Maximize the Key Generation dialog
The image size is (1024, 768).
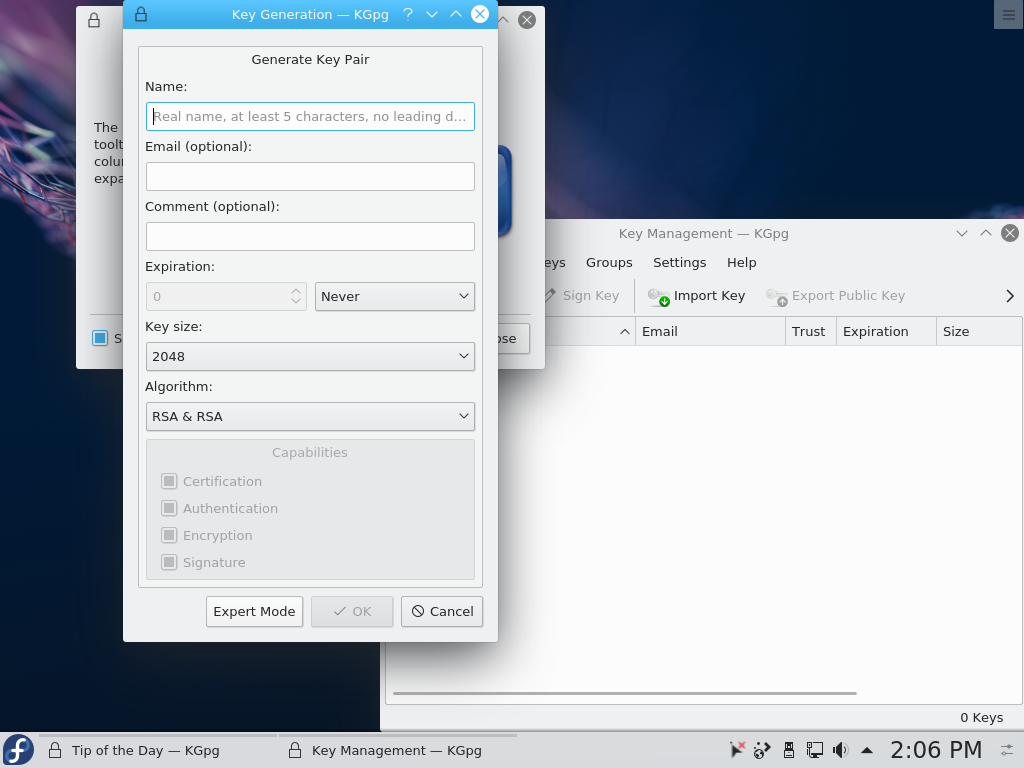456,14
